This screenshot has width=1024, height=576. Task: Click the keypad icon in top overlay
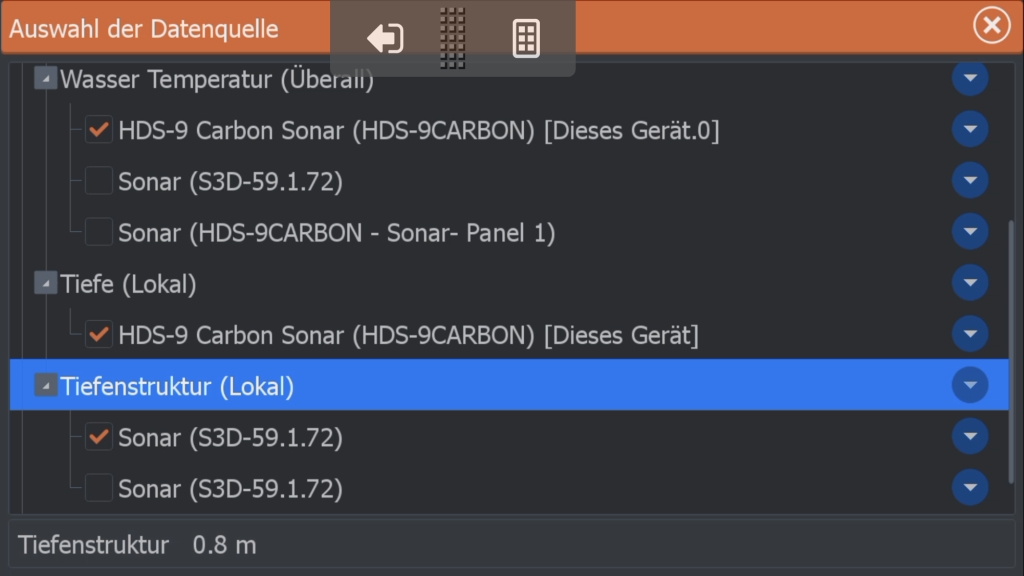click(x=526, y=39)
